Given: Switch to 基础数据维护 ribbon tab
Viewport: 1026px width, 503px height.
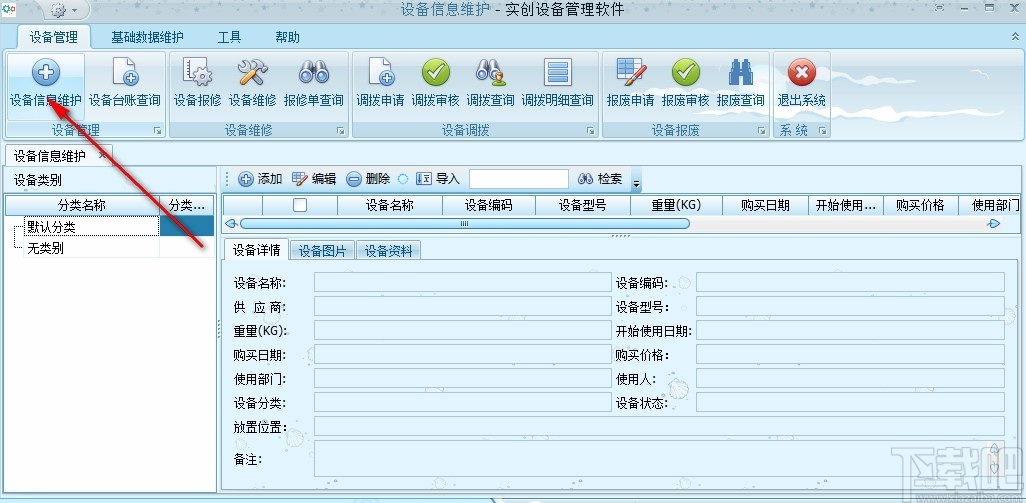Looking at the screenshot, I should (x=147, y=37).
